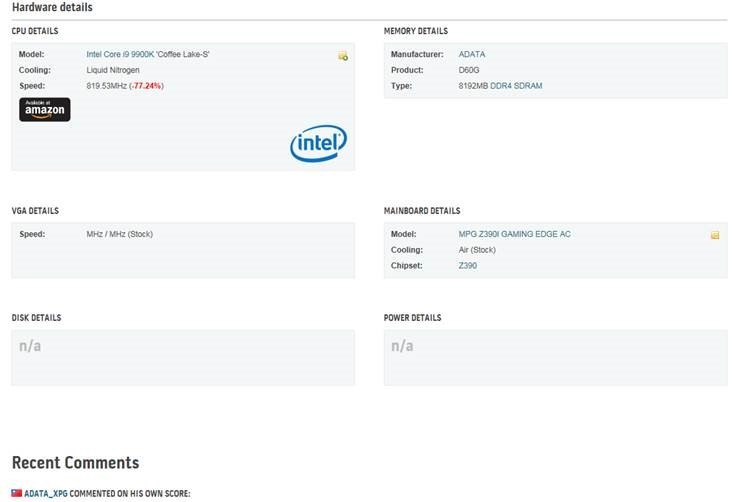Click the Chipset: label in Mainboard details
Image resolution: width=733 pixels, height=502 pixels.
(x=406, y=265)
